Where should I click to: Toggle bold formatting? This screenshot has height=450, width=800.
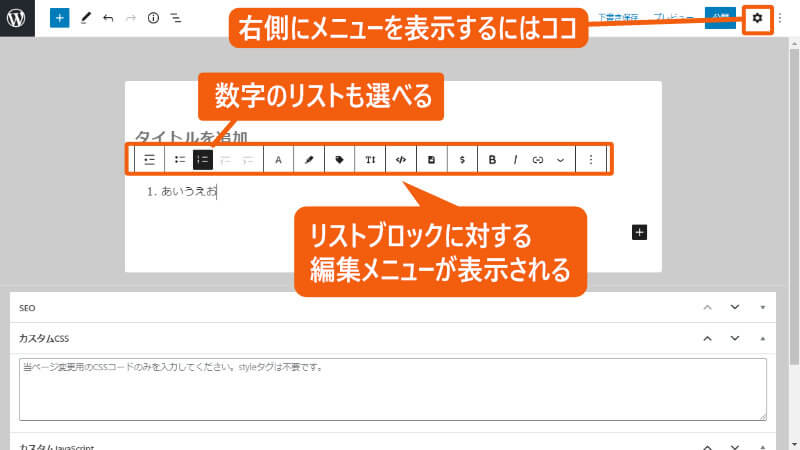[x=492, y=160]
